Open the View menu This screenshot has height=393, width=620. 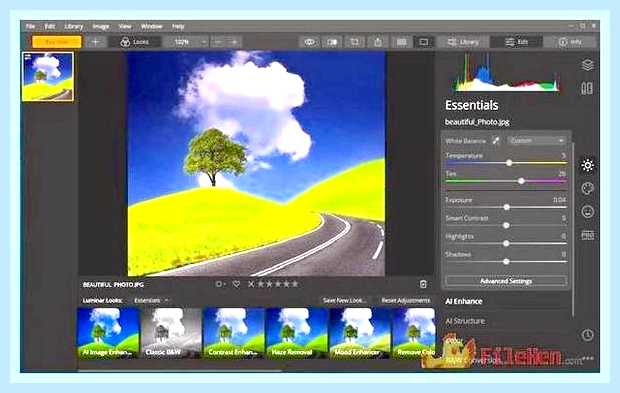pyautogui.click(x=125, y=26)
